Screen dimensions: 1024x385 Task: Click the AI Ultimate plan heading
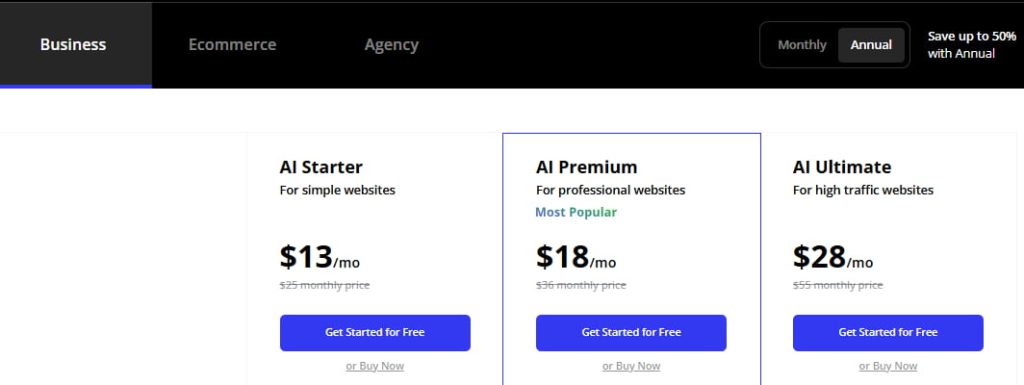click(842, 167)
